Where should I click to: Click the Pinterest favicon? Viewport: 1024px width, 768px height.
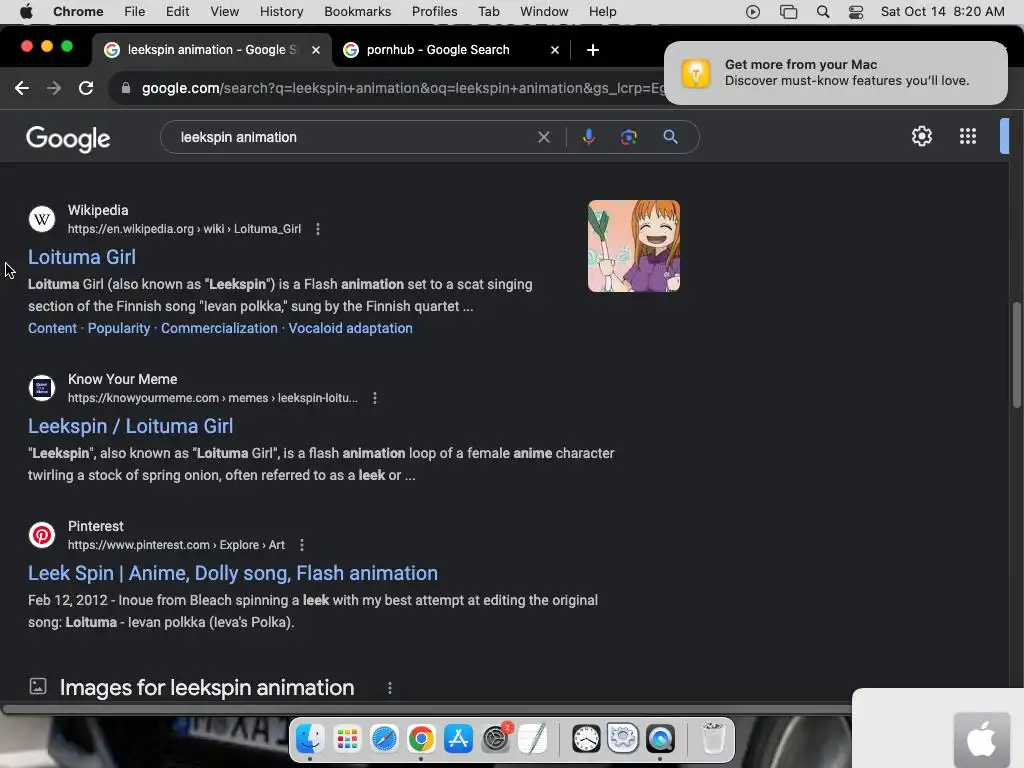(x=42, y=535)
